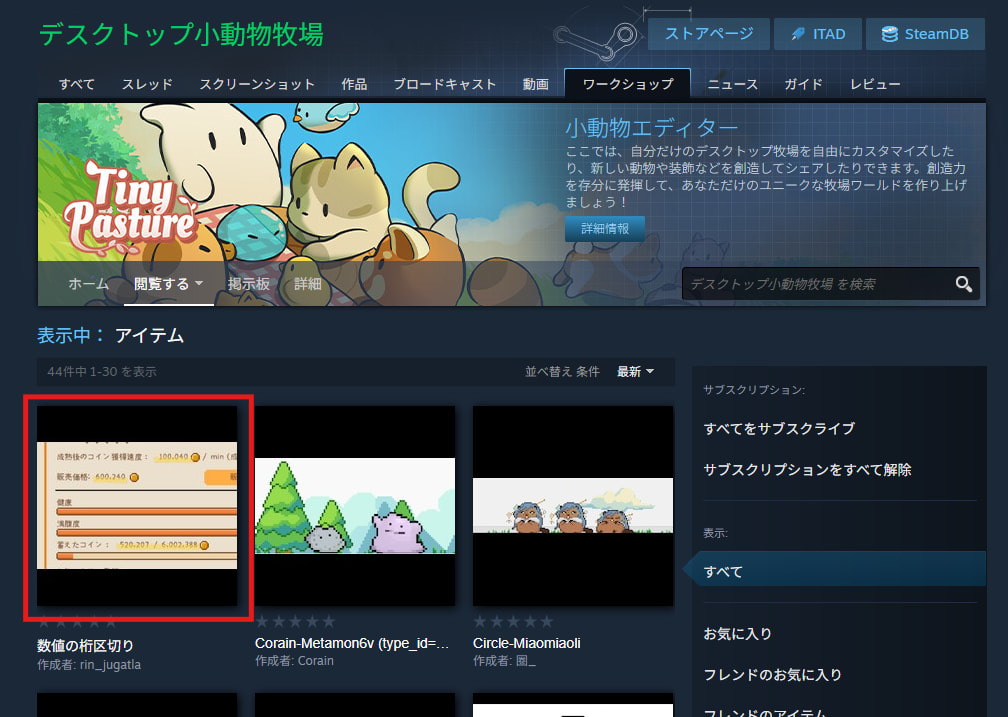Click the search magnifier icon

(963, 284)
